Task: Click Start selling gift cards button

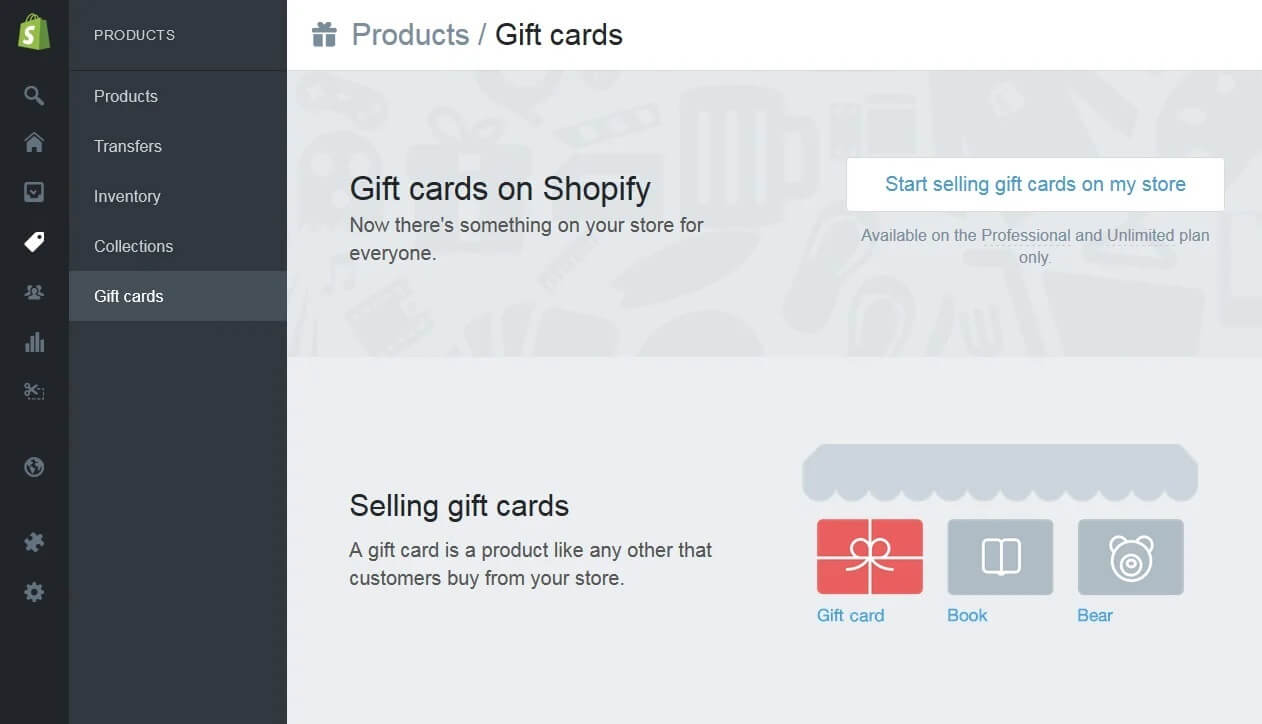Action: coord(1035,184)
